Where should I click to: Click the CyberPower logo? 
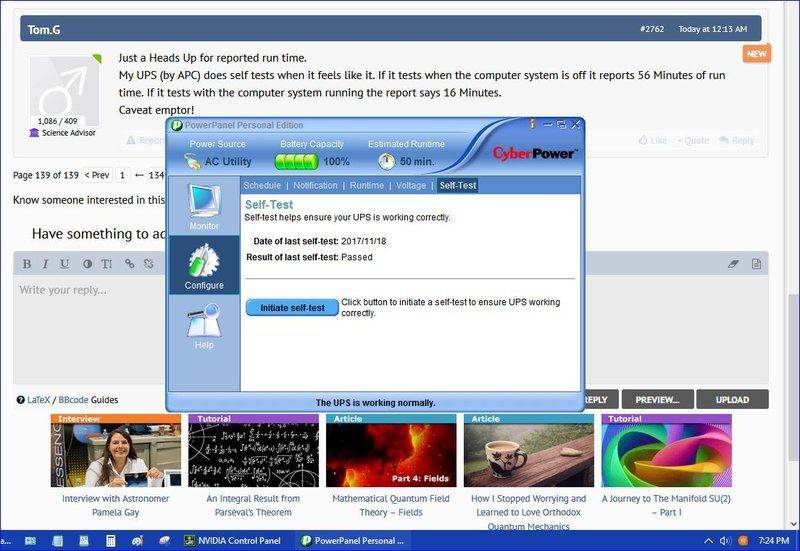[x=535, y=153]
